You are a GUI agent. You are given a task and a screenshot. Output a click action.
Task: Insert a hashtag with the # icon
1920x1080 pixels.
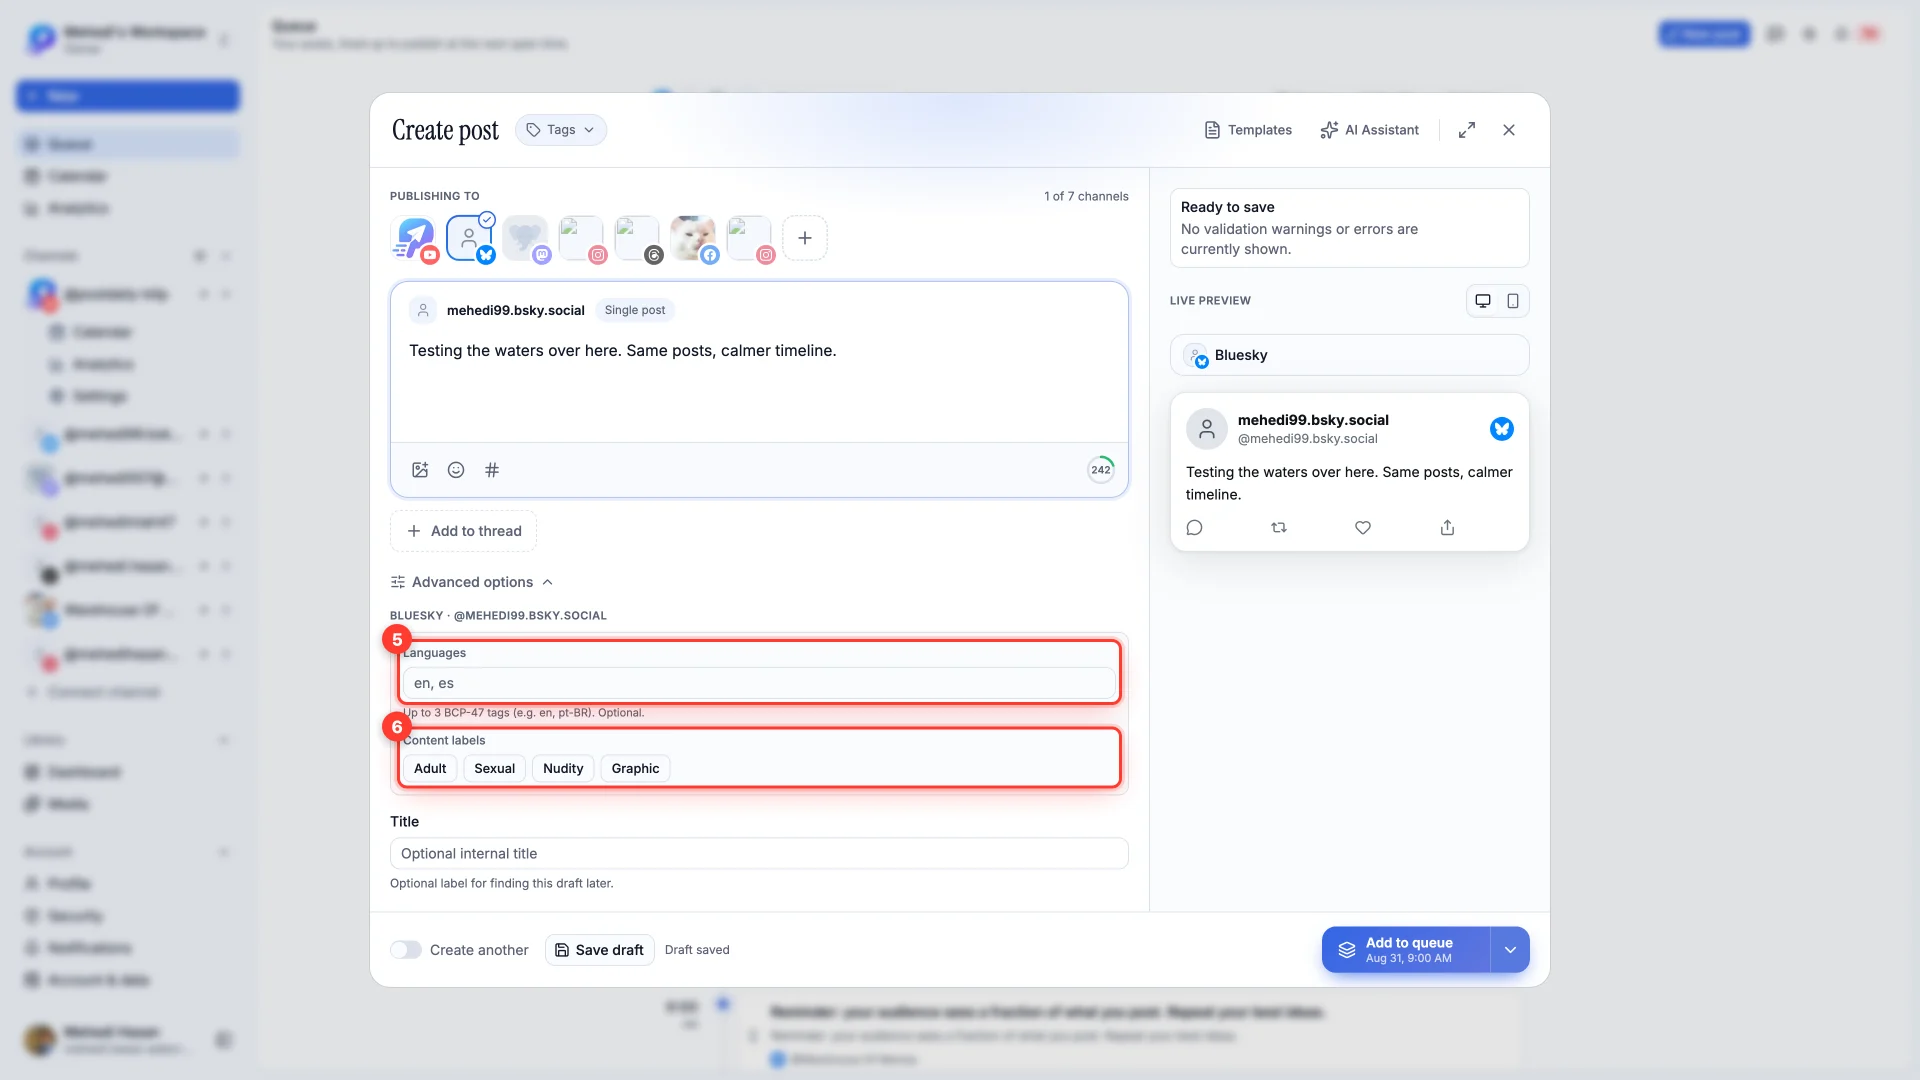pos(492,470)
